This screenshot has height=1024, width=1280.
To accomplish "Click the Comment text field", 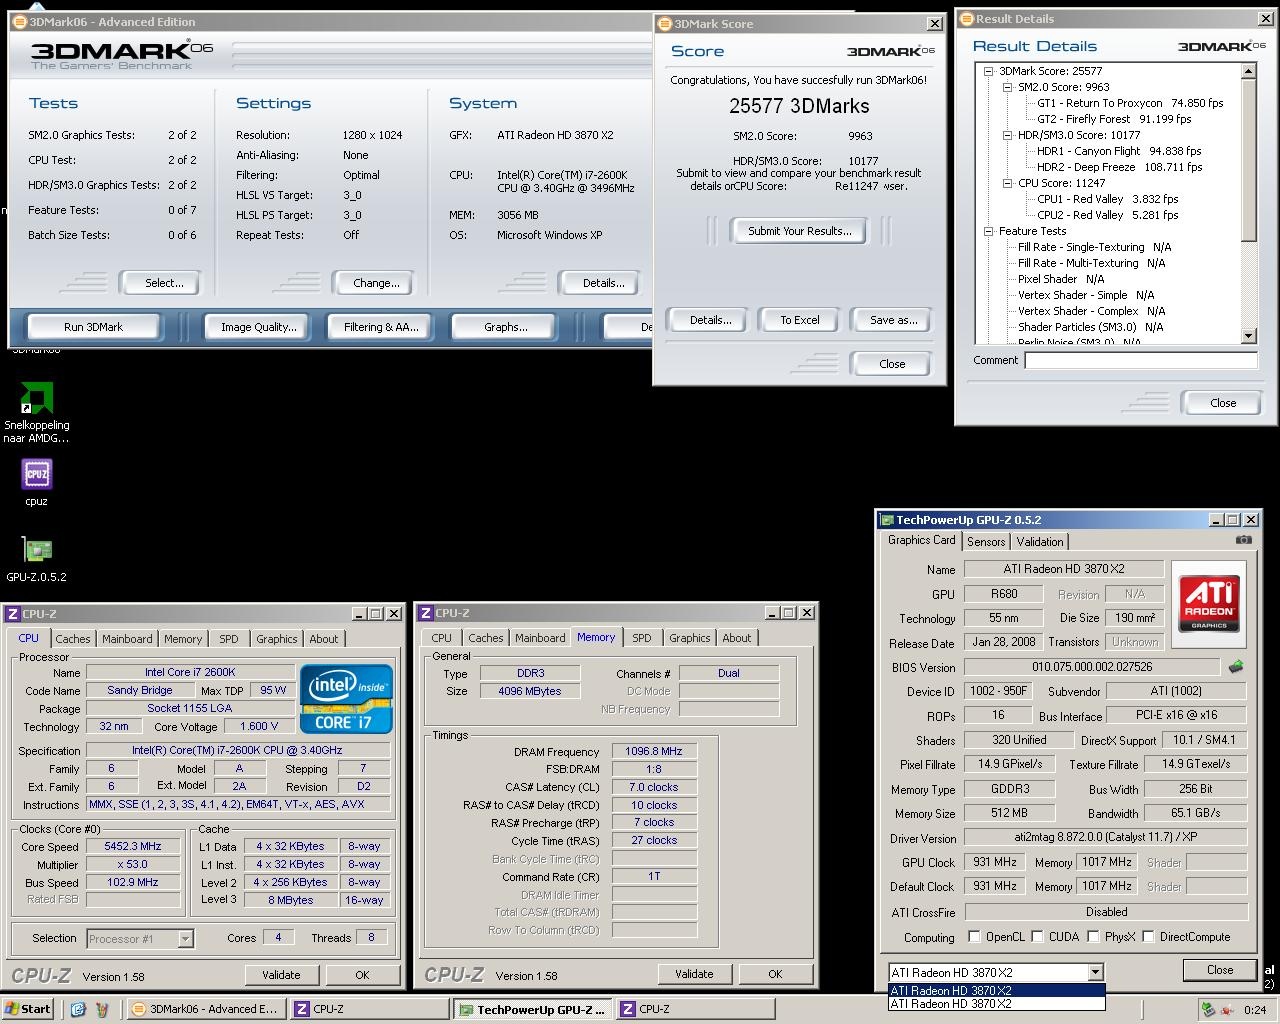I will [x=1140, y=360].
